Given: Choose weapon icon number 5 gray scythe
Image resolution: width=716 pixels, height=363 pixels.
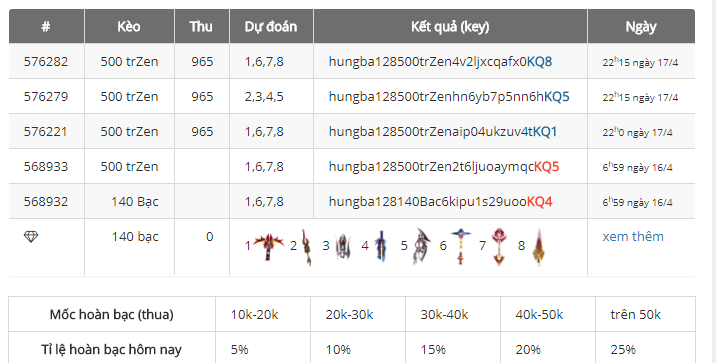Looking at the screenshot, I should click(x=421, y=247).
